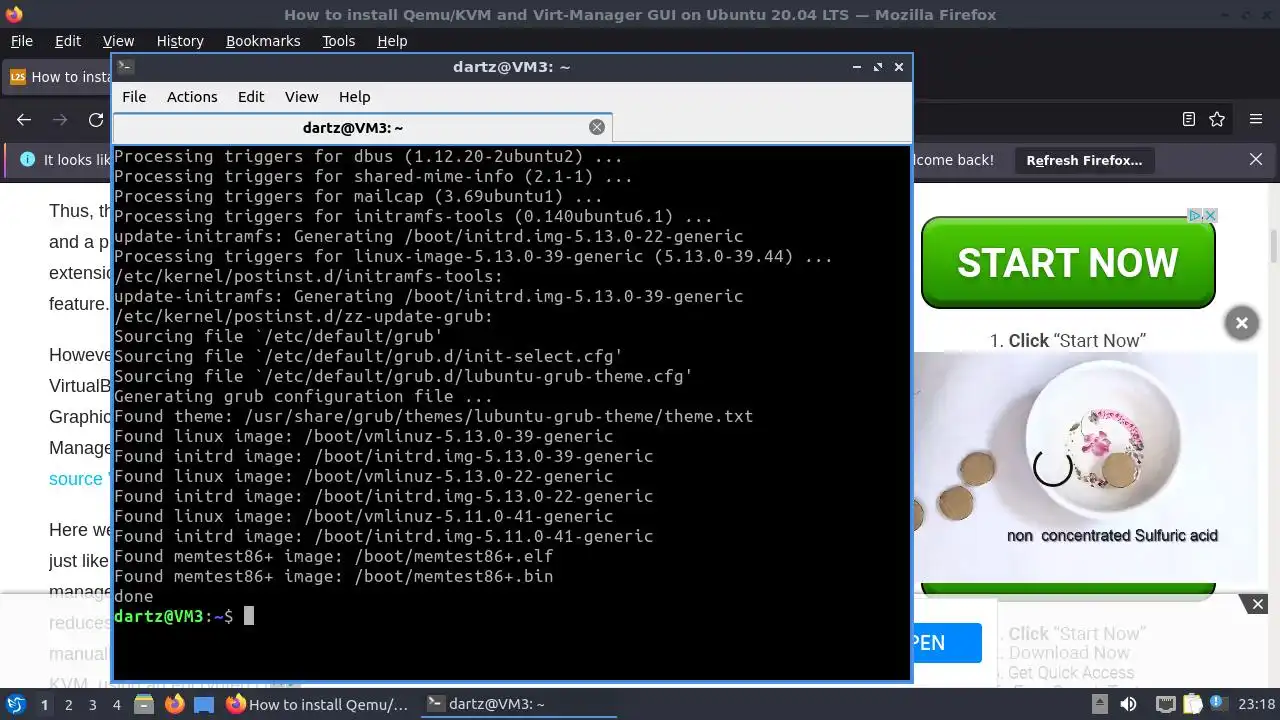Viewport: 1280px width, 720px height.
Task: Click the 'Refresh Firefox…' button
Action: (x=1084, y=160)
